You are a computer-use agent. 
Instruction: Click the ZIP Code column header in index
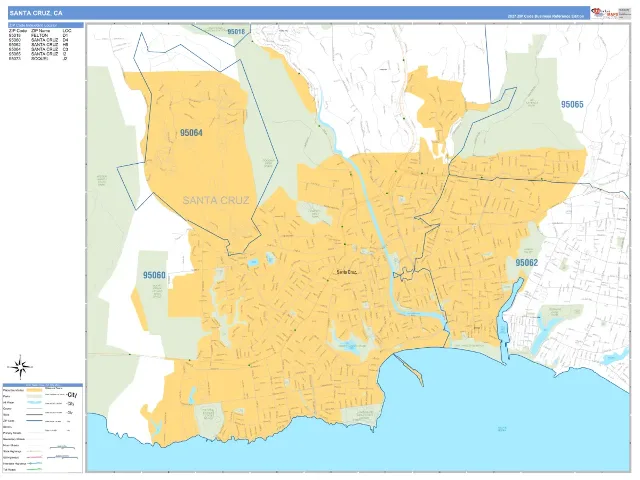click(x=18, y=31)
